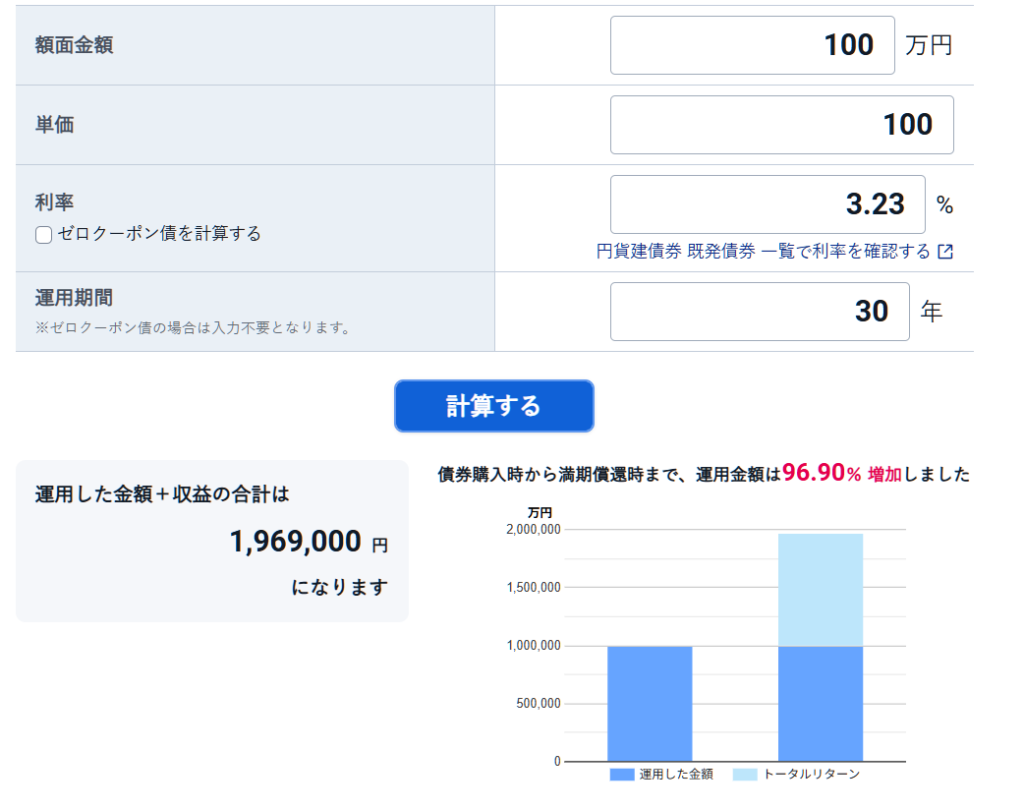This screenshot has height=809, width=1024.
Task: Focus the 額面金額 input field
Action: tap(752, 45)
